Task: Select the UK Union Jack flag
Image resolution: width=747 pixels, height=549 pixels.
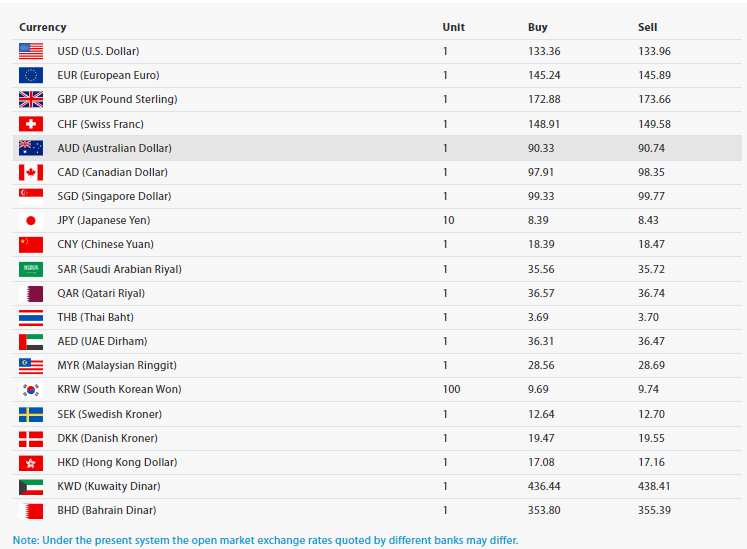Action: pyautogui.click(x=31, y=99)
